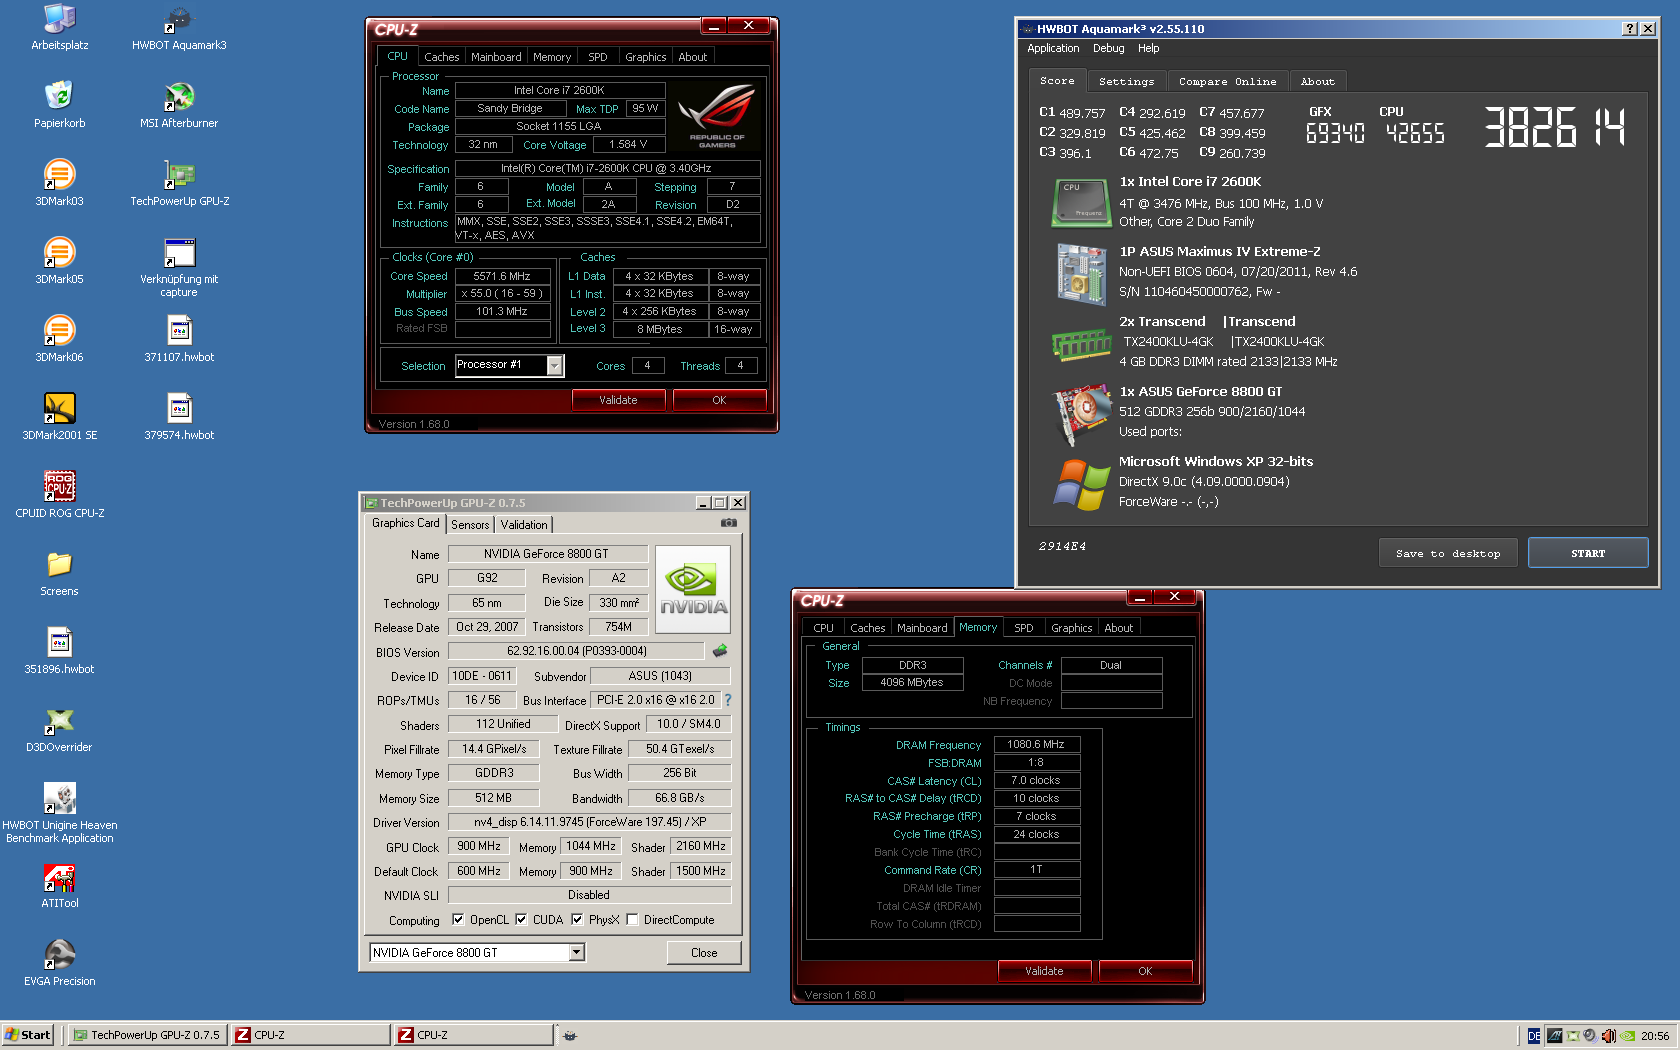Open the Application menu in HWBOT Aquamark

tap(1053, 48)
